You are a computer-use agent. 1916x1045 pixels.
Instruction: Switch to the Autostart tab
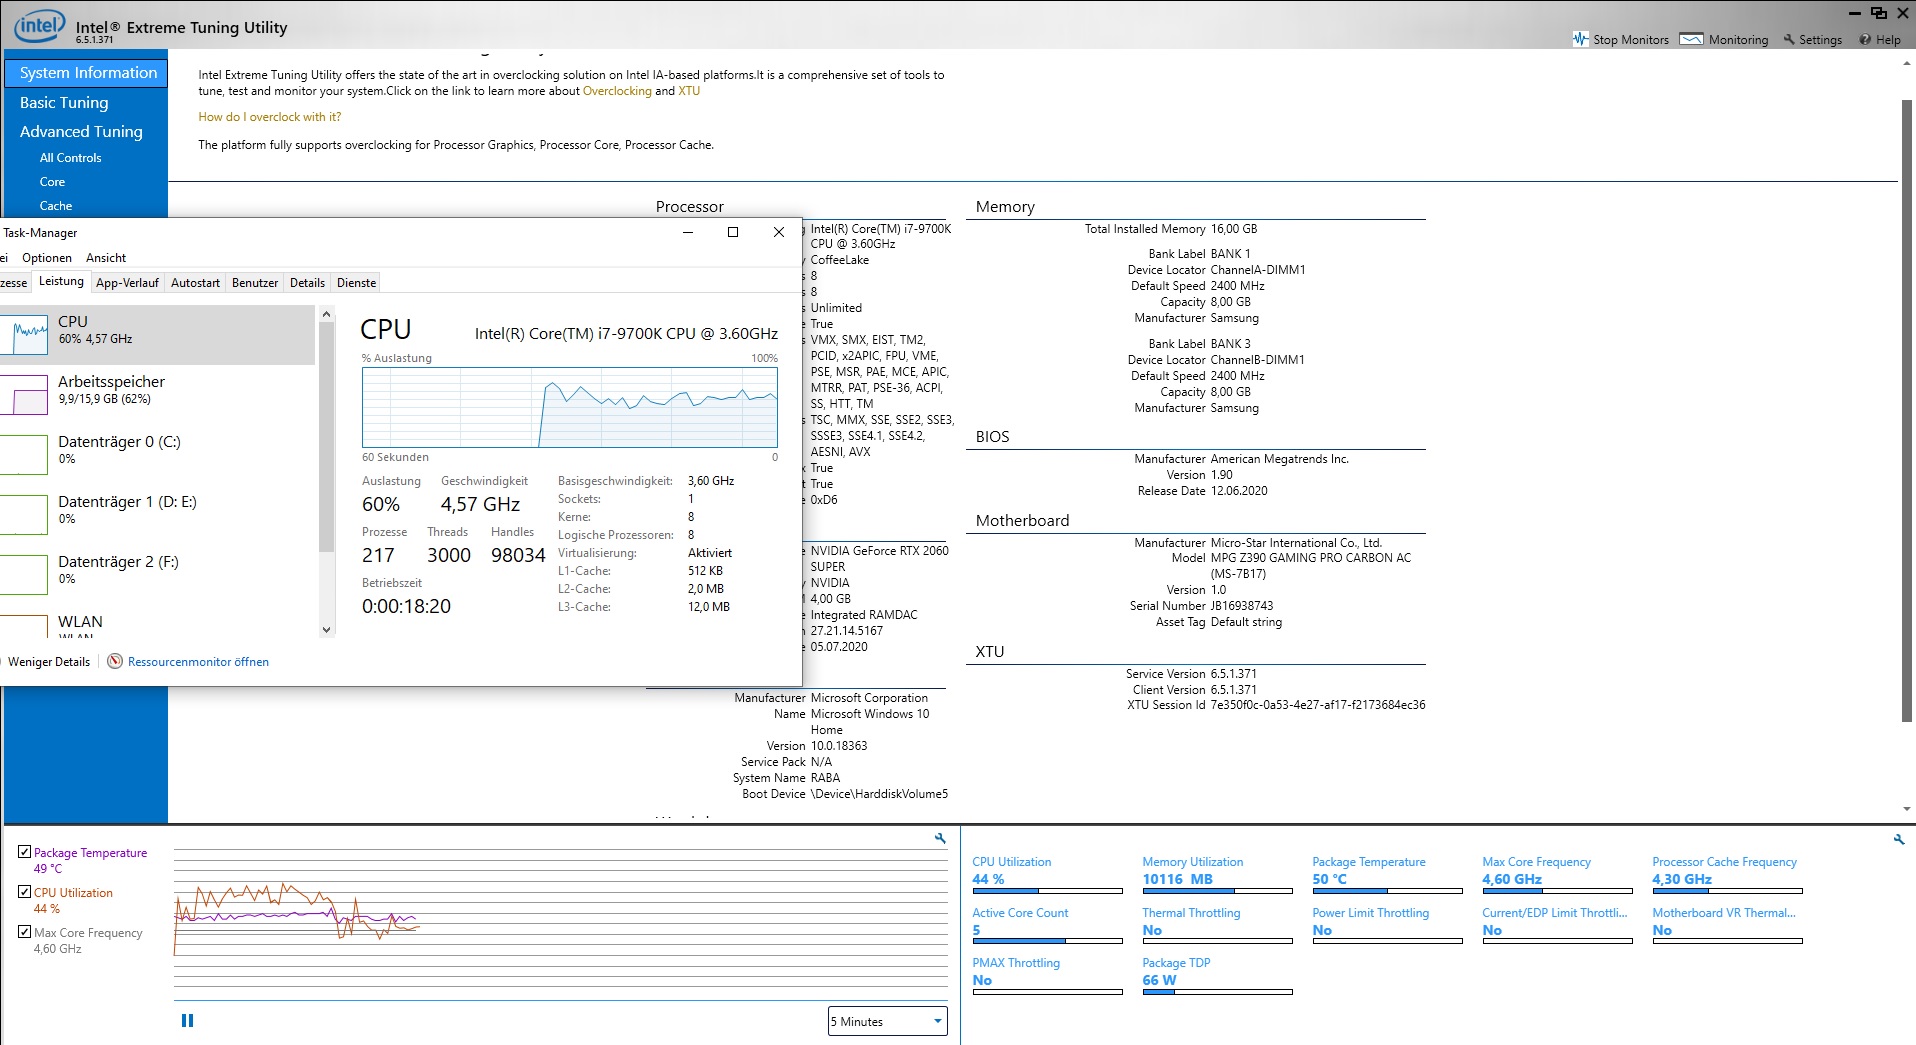click(195, 283)
